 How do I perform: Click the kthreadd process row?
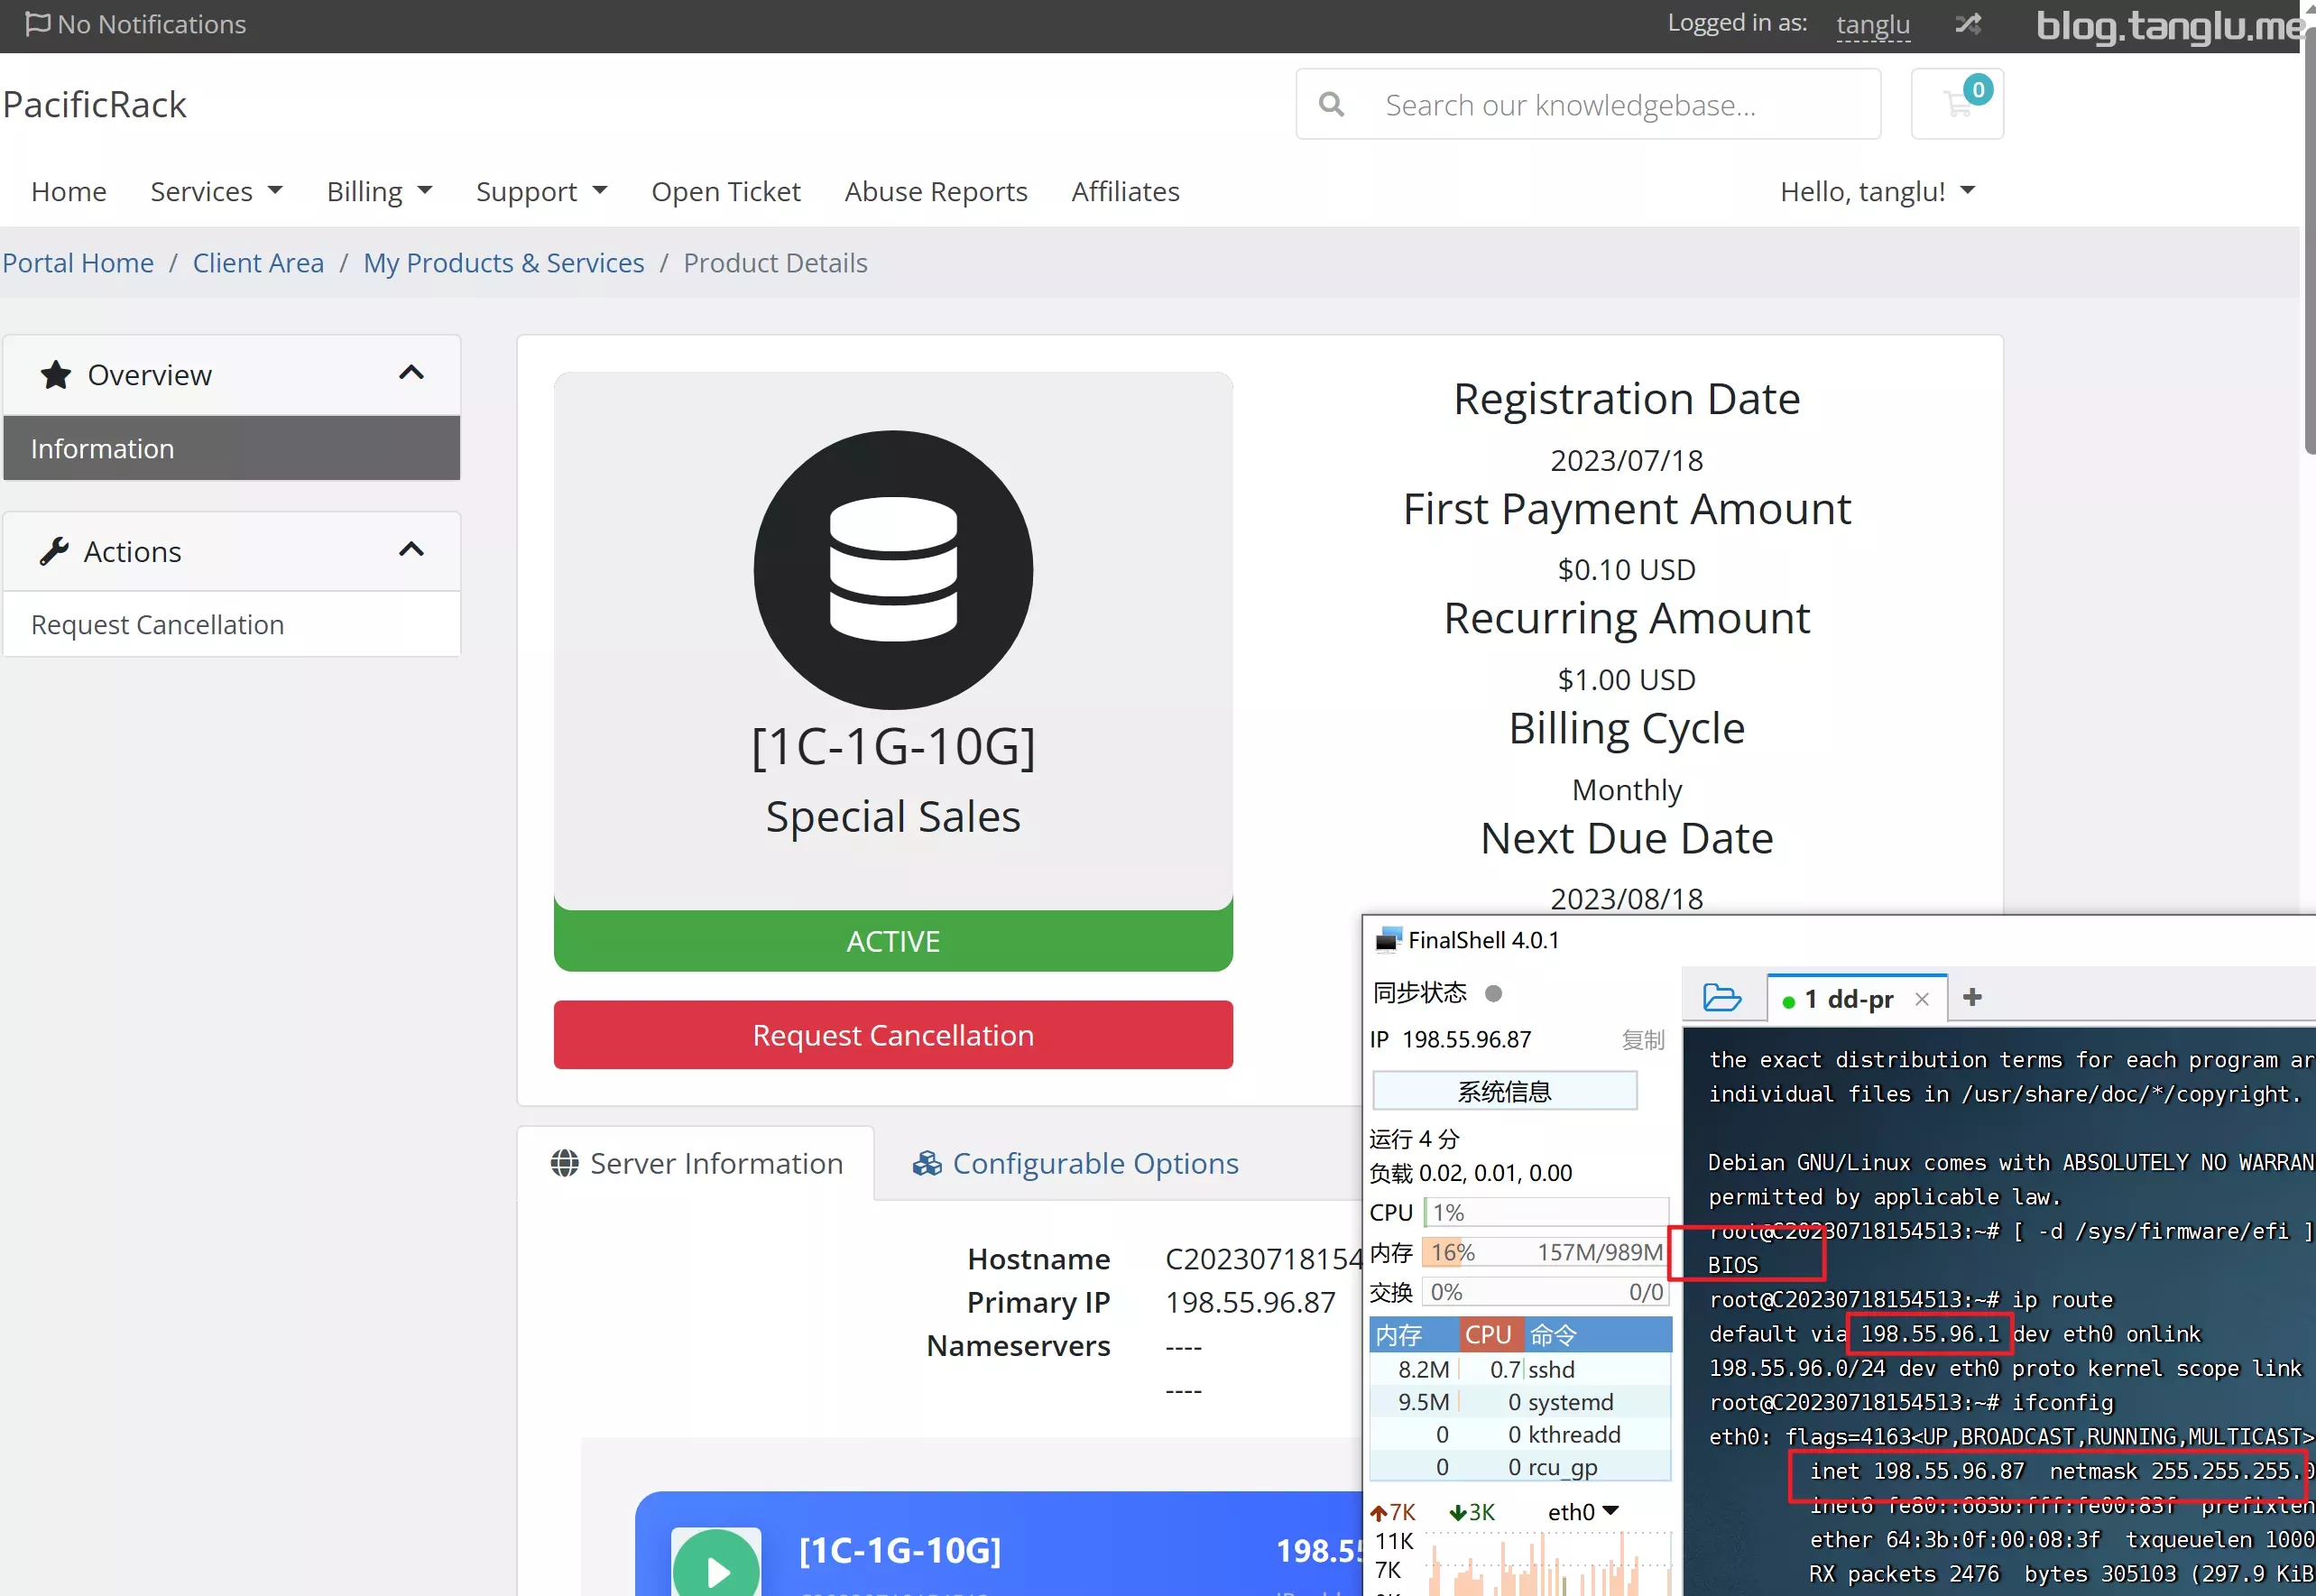(x=1520, y=1434)
